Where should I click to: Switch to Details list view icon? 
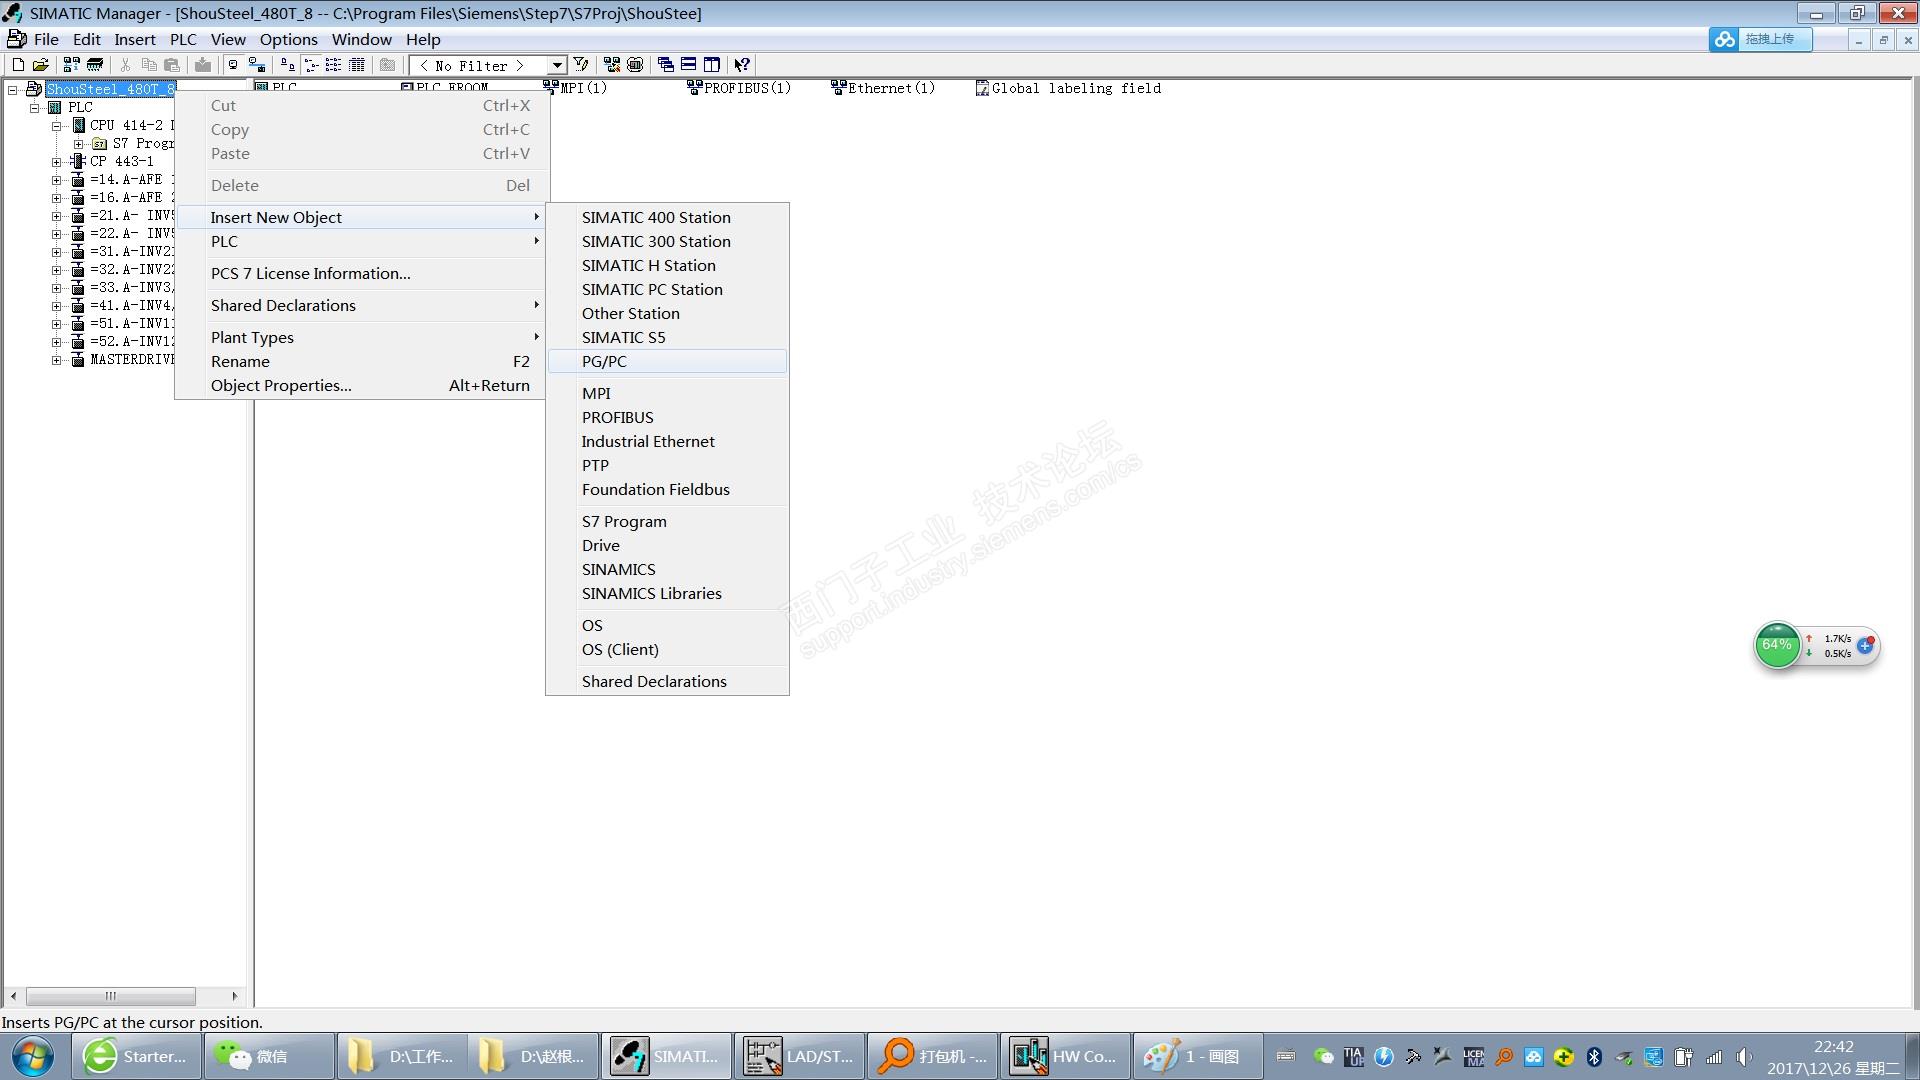357,65
